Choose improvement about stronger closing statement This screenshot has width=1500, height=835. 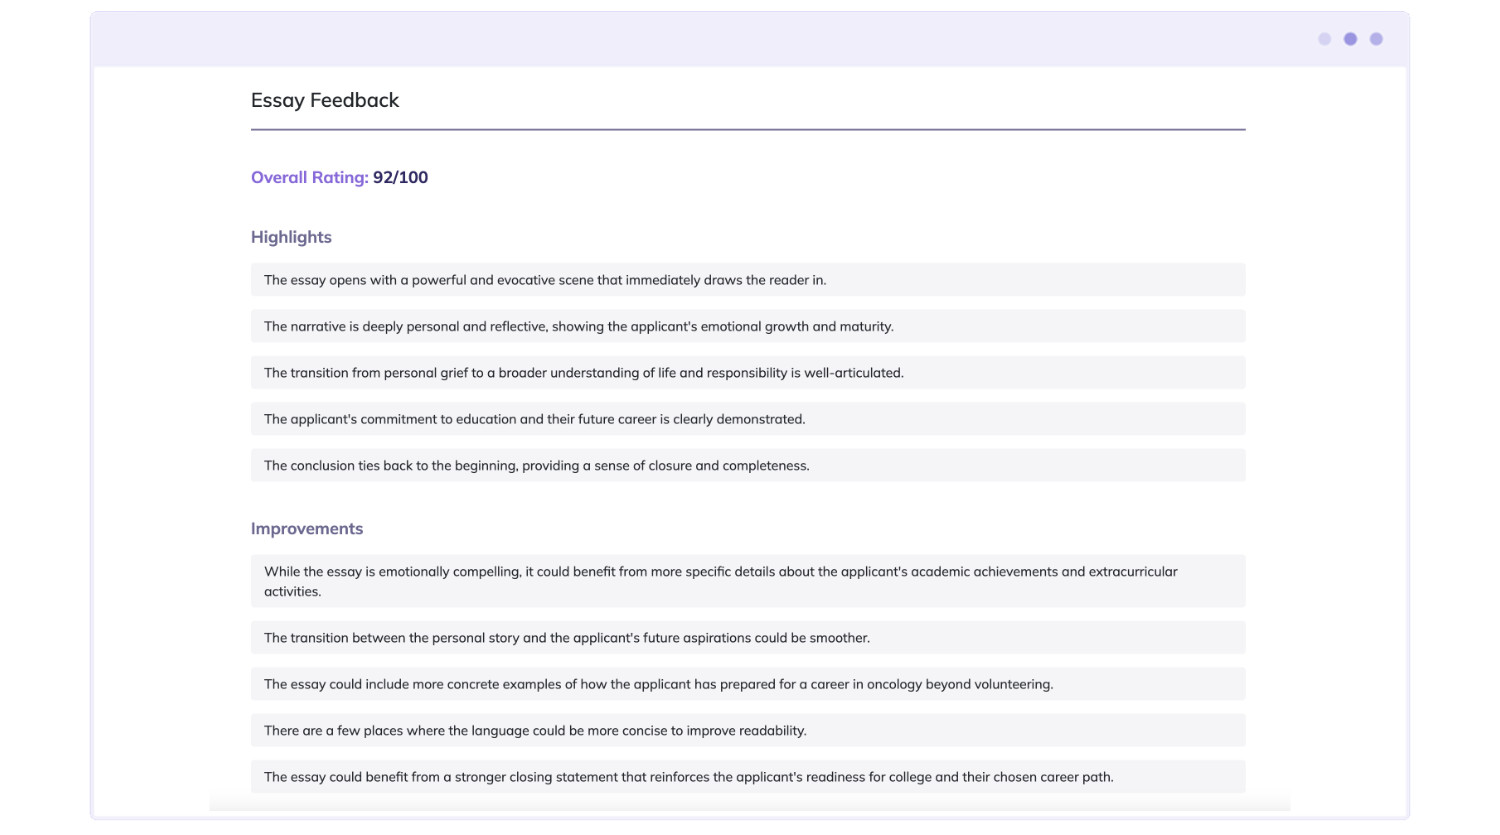pos(688,777)
